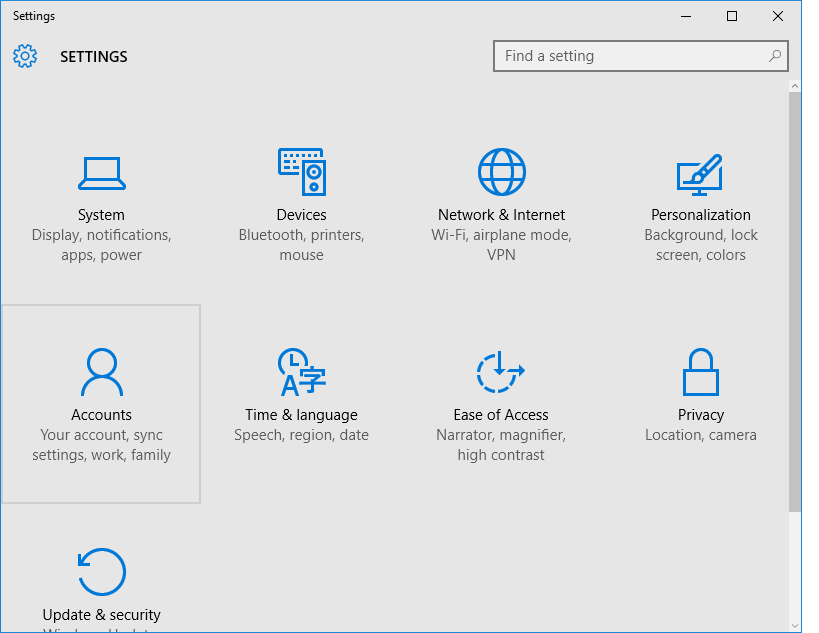Click 'Bluetooth, printers, mouse' description
819x633 pixels.
click(x=301, y=245)
